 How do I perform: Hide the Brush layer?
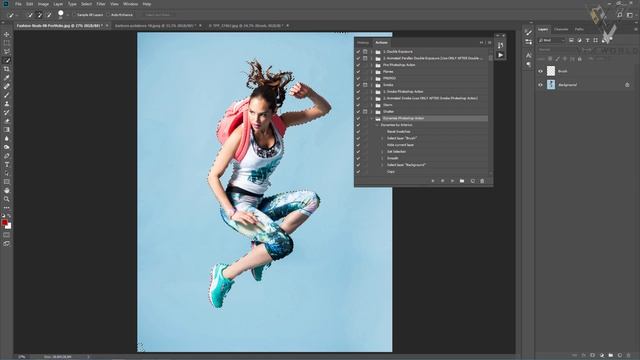(540, 71)
